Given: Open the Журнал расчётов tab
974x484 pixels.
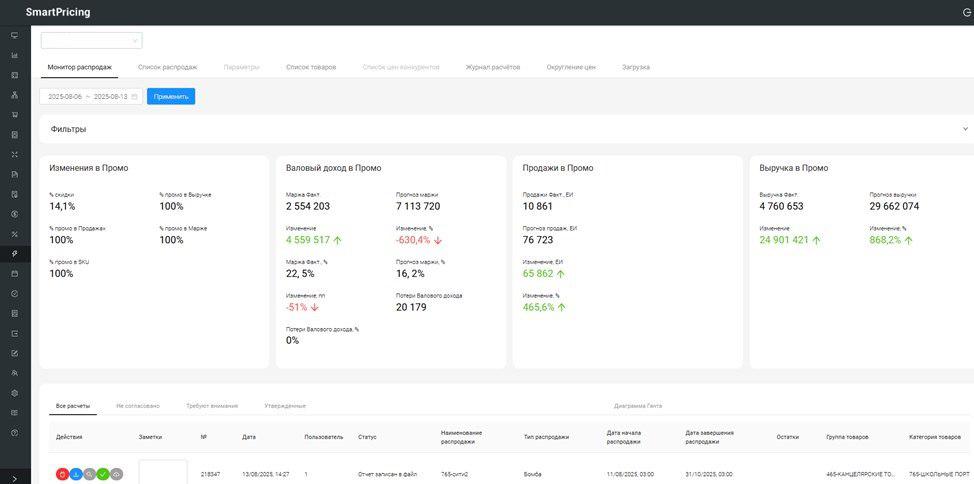Looking at the screenshot, I should (x=492, y=67).
